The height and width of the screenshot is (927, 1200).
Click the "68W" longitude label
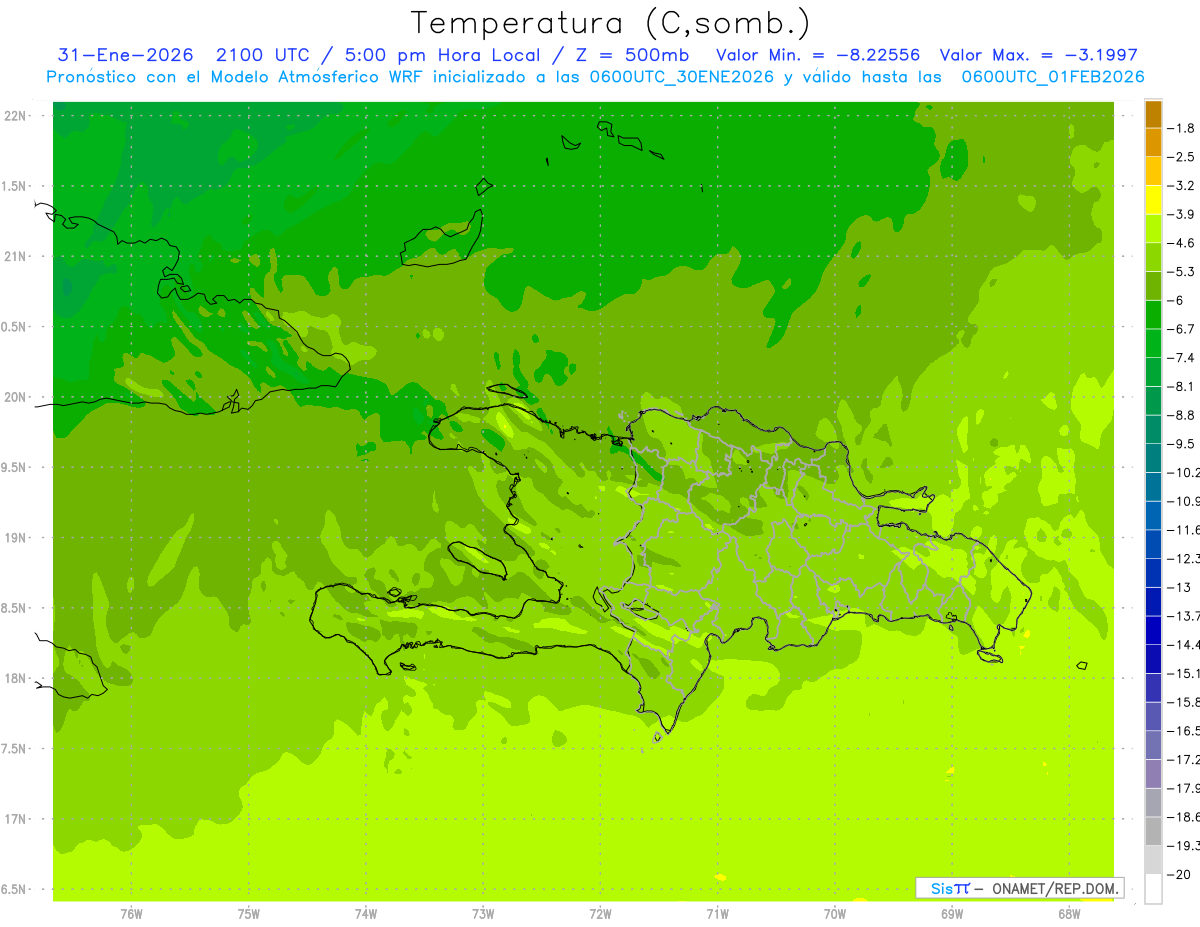coord(1069,913)
